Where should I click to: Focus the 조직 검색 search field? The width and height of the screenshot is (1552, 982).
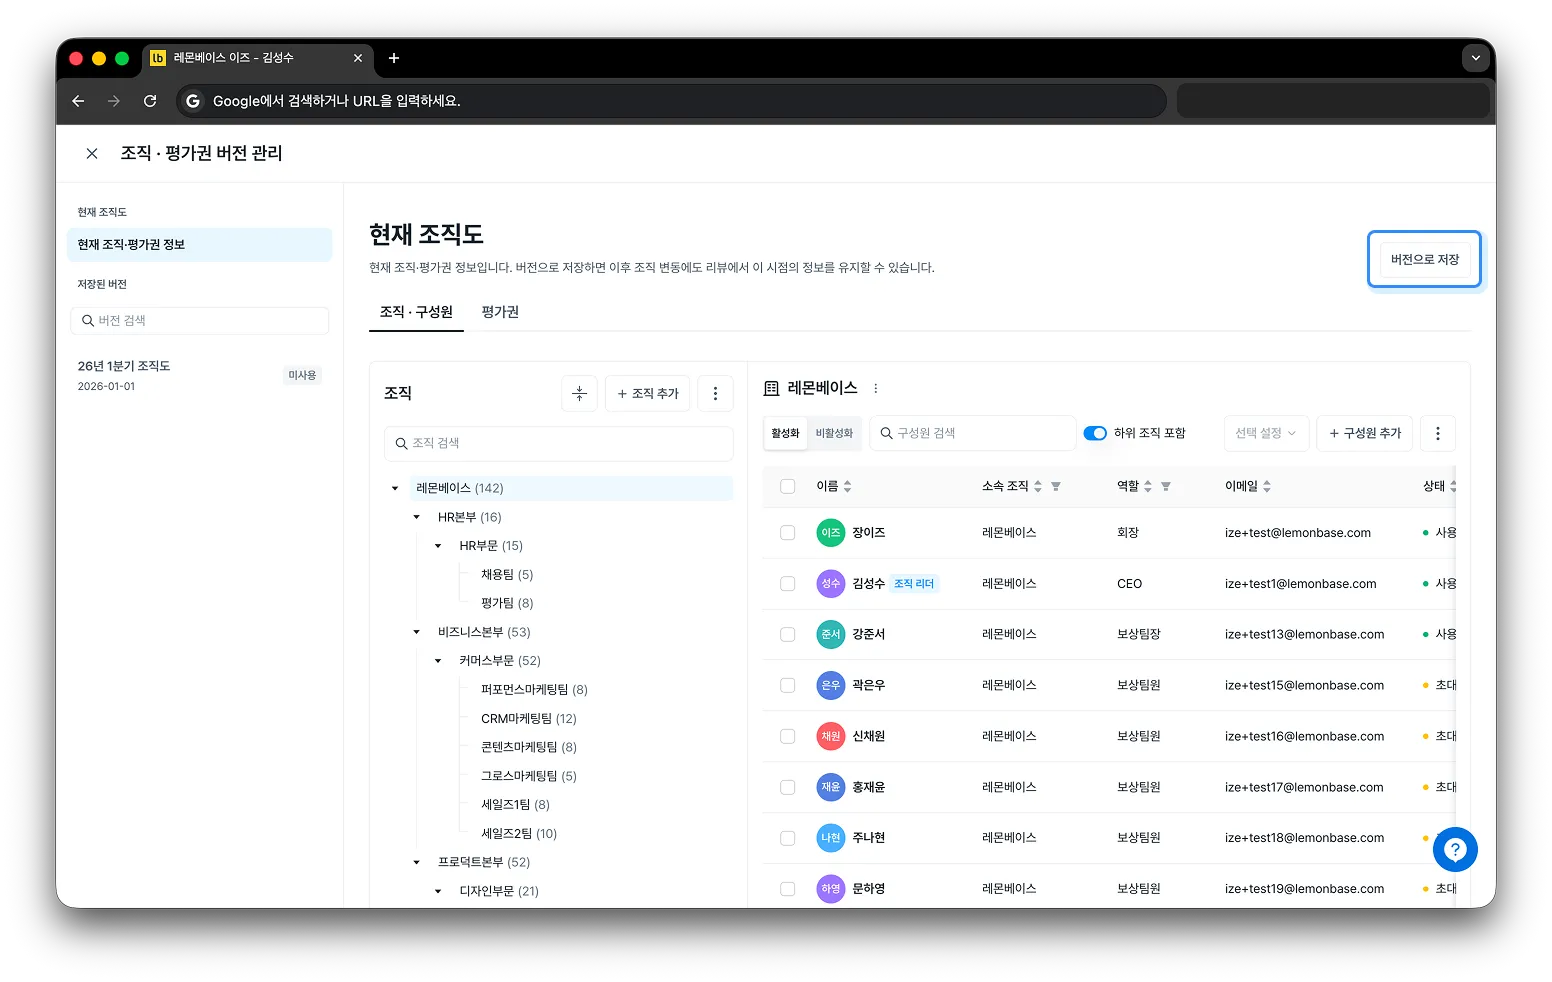tap(559, 444)
